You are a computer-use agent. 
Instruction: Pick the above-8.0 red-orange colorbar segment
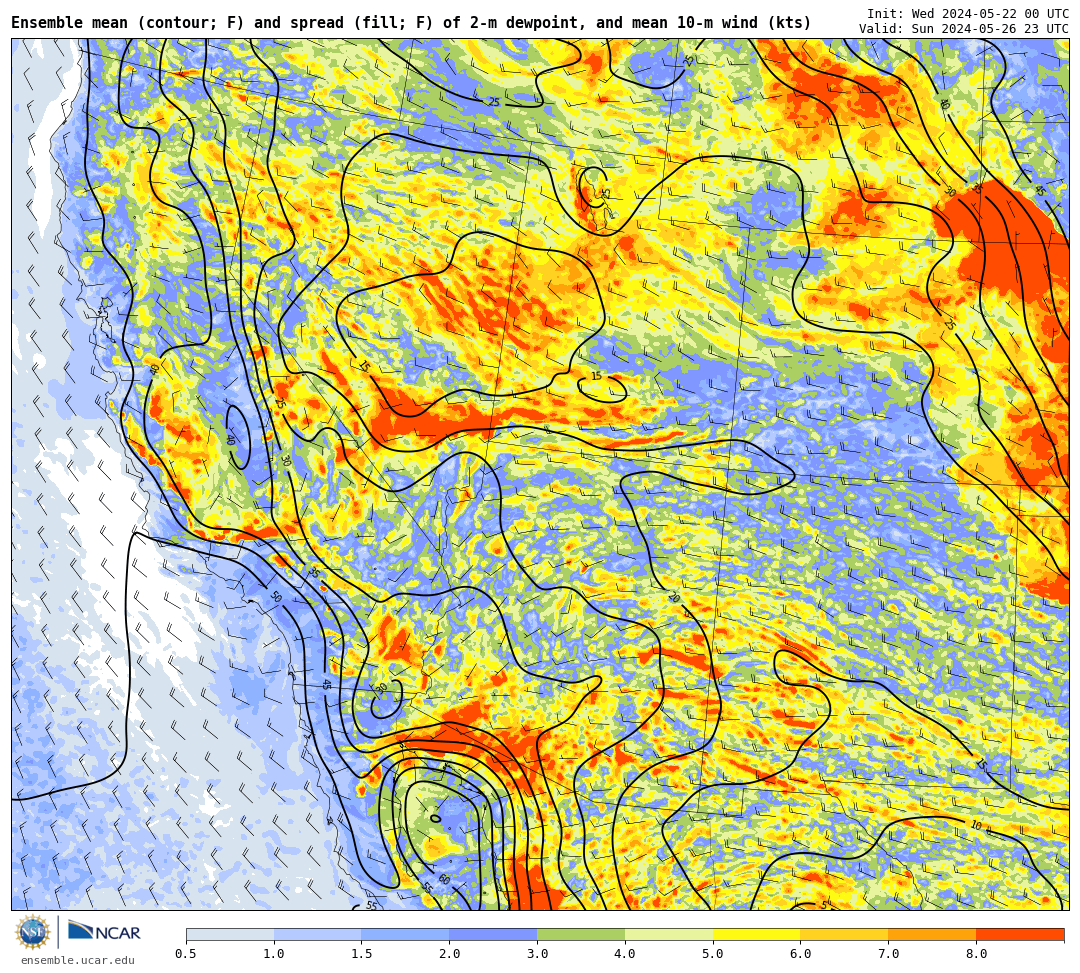[1020, 934]
